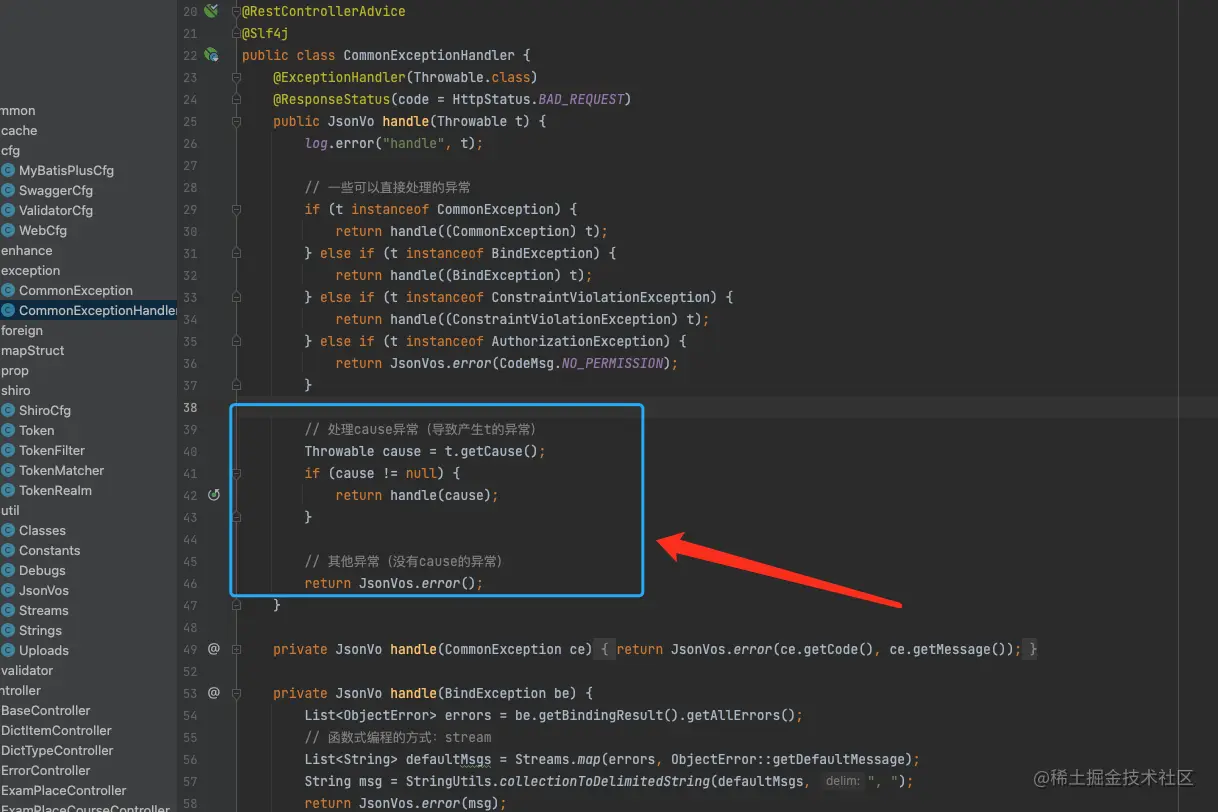This screenshot has width=1218, height=812.
Task: Open DictTypeController in the project tree
Action: [x=57, y=750]
